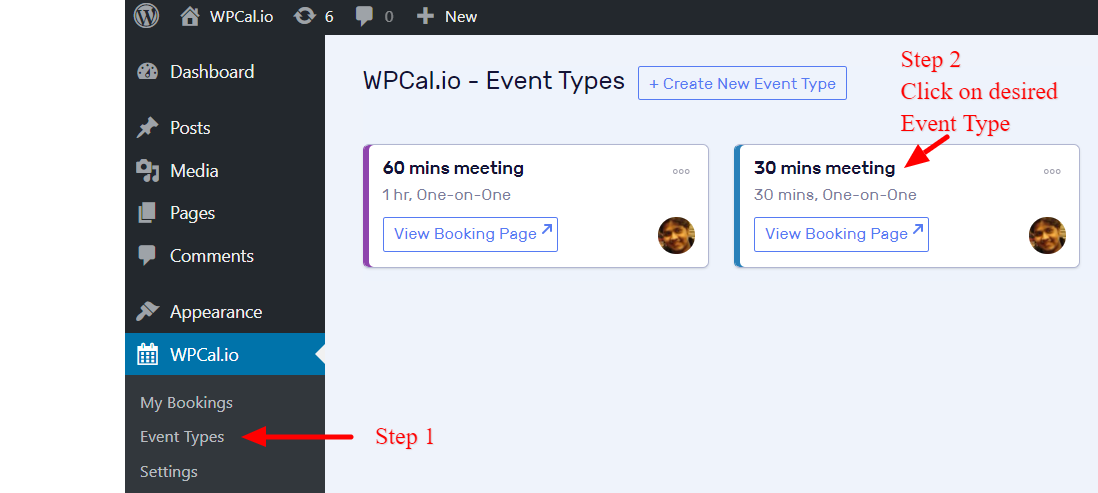The image size is (1098, 493).
Task: Click the plus icon next to New
Action: click(x=425, y=16)
